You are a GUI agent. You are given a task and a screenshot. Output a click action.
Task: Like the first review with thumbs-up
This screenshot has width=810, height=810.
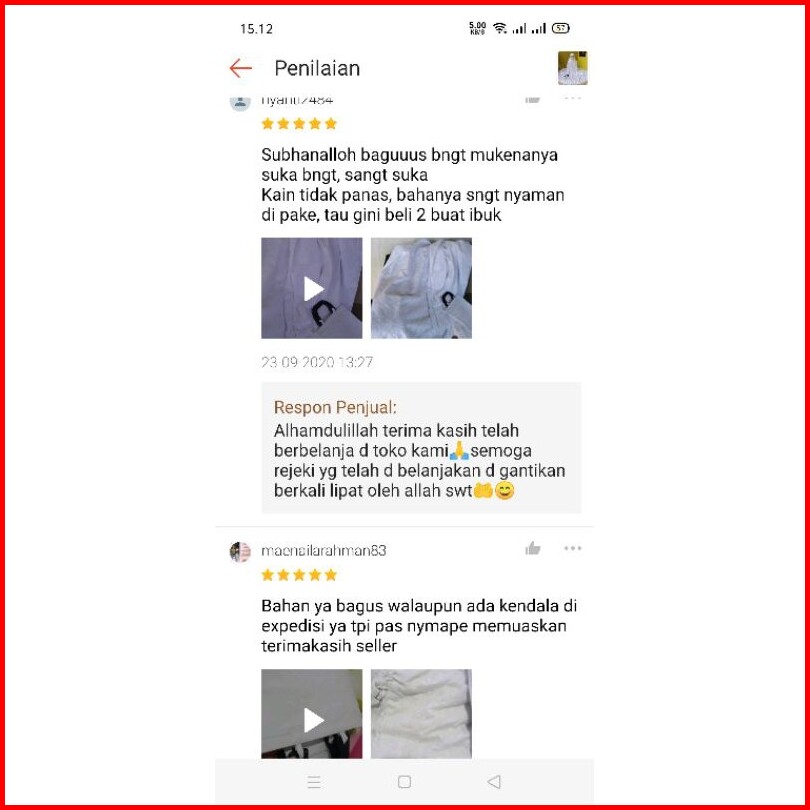[533, 99]
